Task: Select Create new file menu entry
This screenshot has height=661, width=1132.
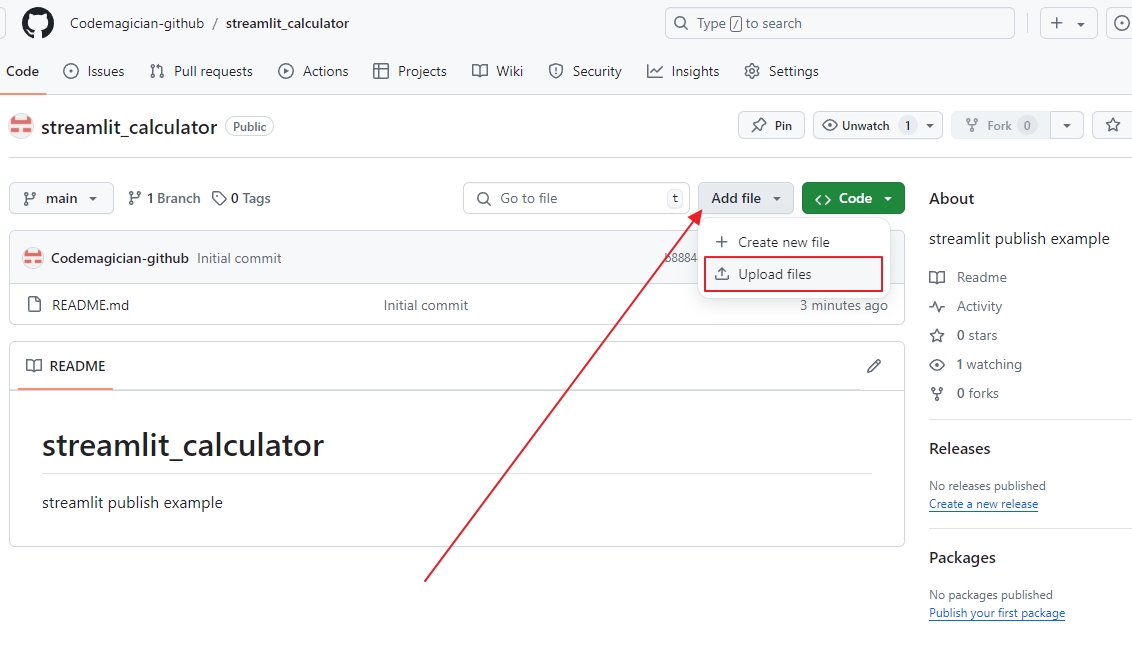Action: point(793,242)
